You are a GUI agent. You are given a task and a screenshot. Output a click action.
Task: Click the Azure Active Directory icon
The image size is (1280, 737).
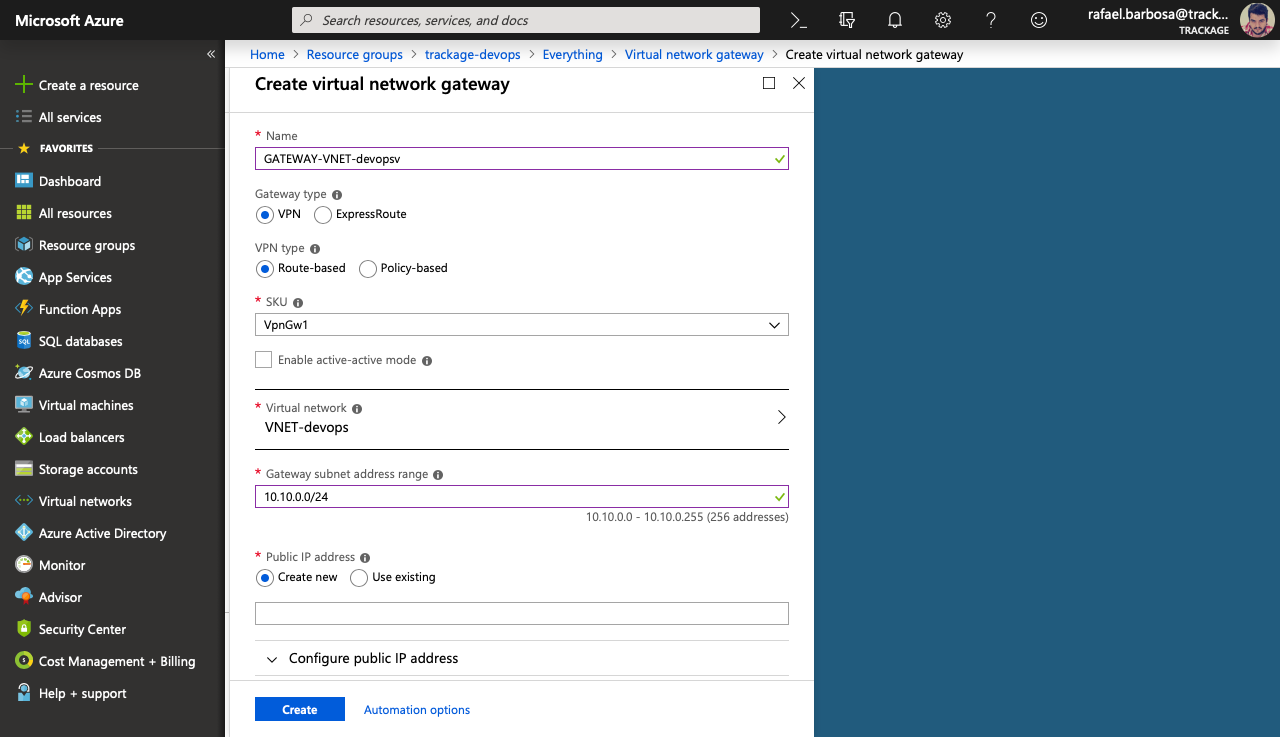point(24,533)
